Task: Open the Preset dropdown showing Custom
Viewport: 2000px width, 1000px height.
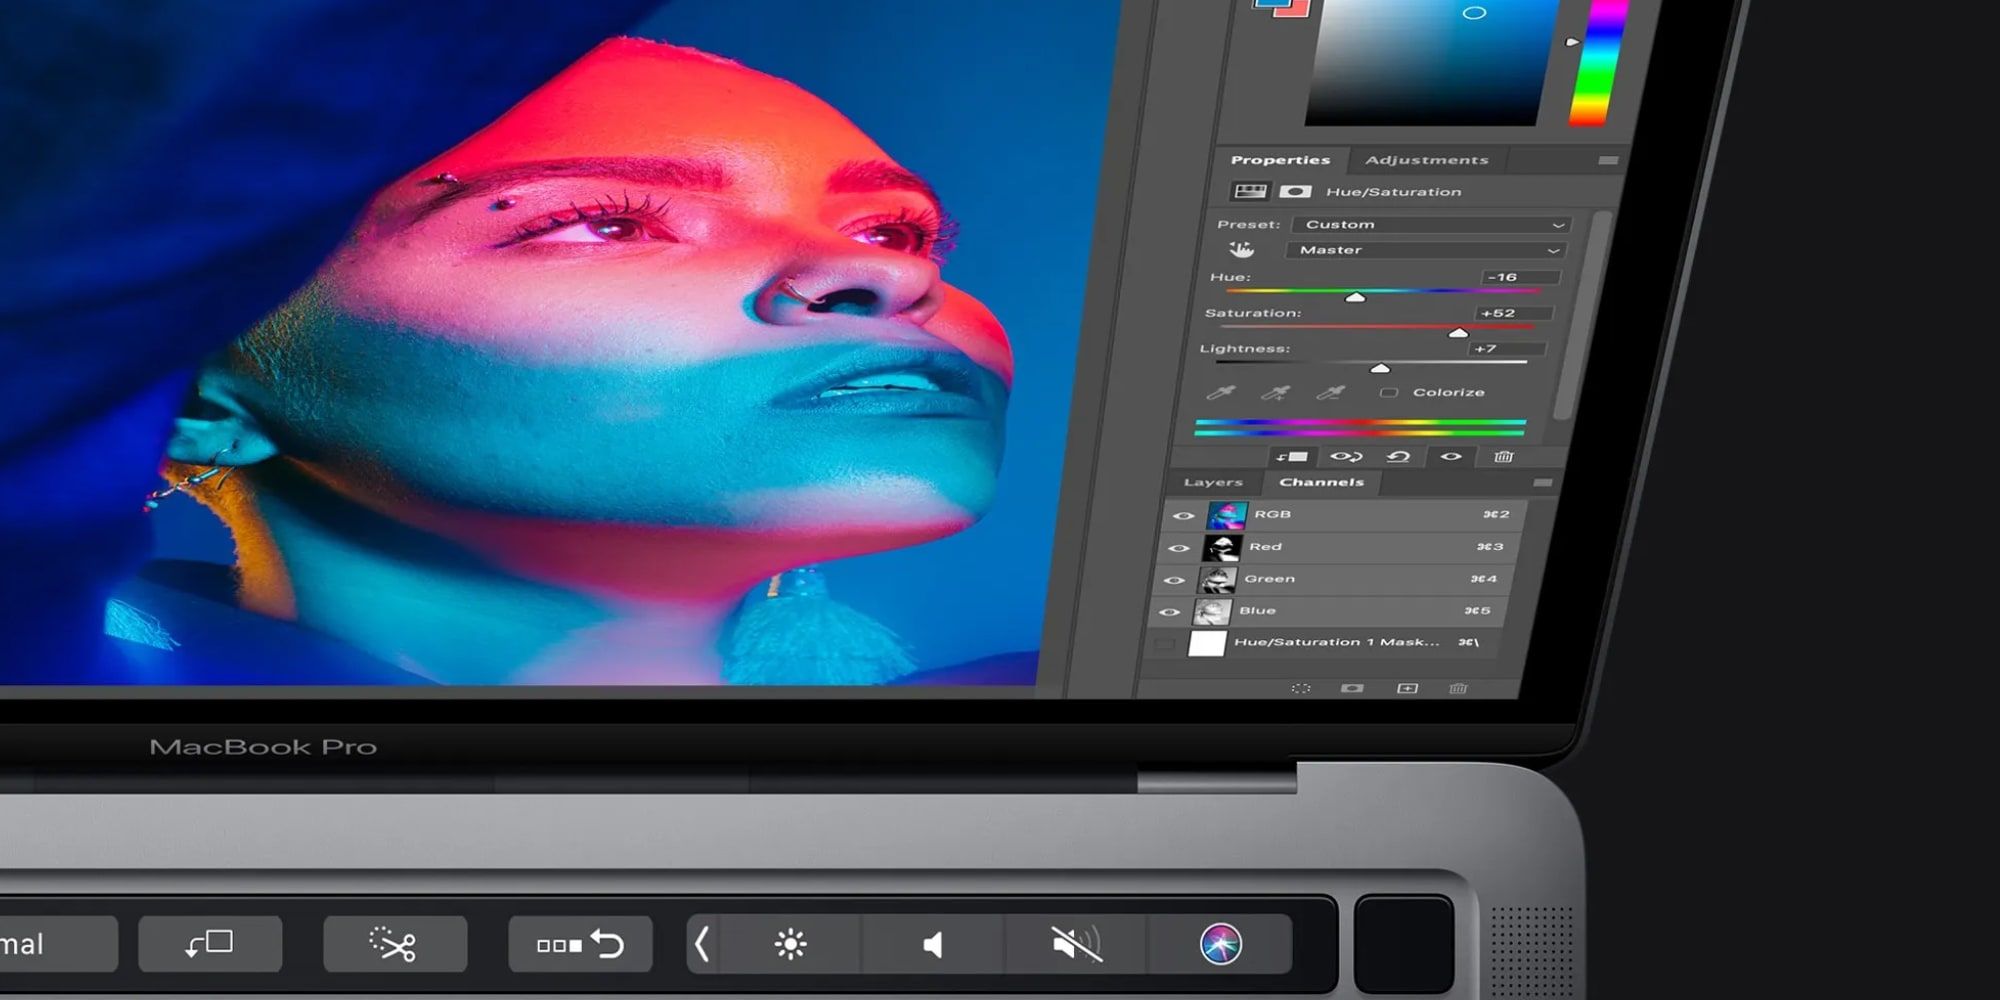Action: (1431, 224)
